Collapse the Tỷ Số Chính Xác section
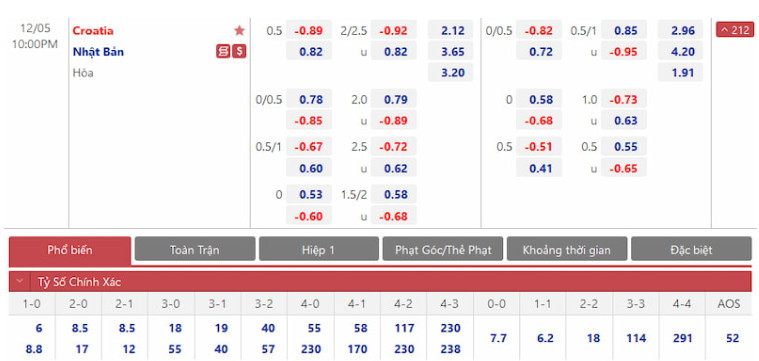 (20, 282)
